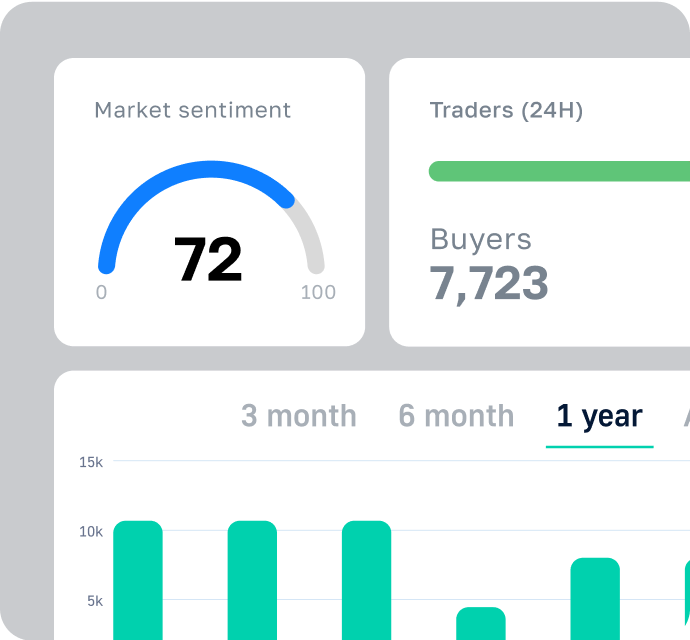690x640 pixels.
Task: Switch to the 6 month tab
Action: (x=456, y=416)
